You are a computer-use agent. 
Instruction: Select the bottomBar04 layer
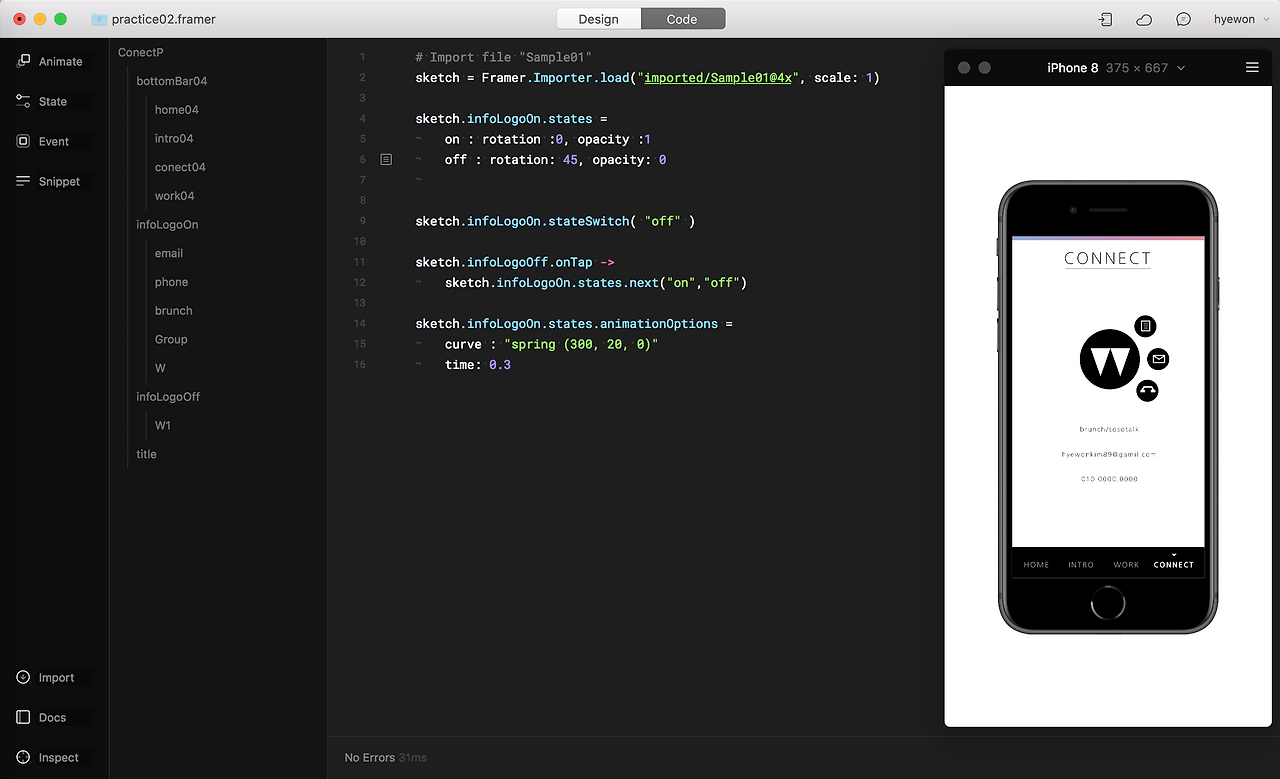[172, 81]
